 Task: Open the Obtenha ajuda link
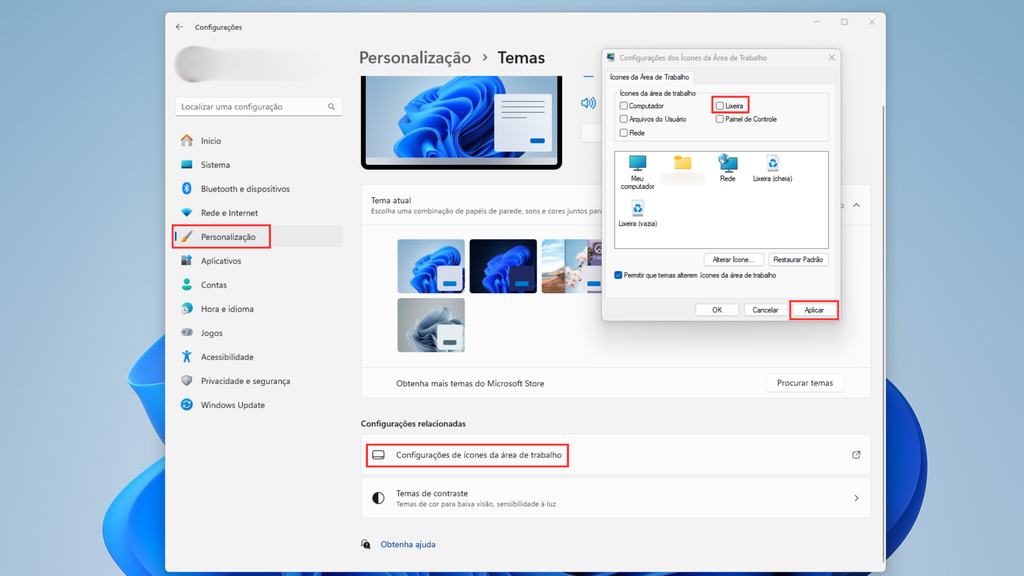pyautogui.click(x=408, y=544)
